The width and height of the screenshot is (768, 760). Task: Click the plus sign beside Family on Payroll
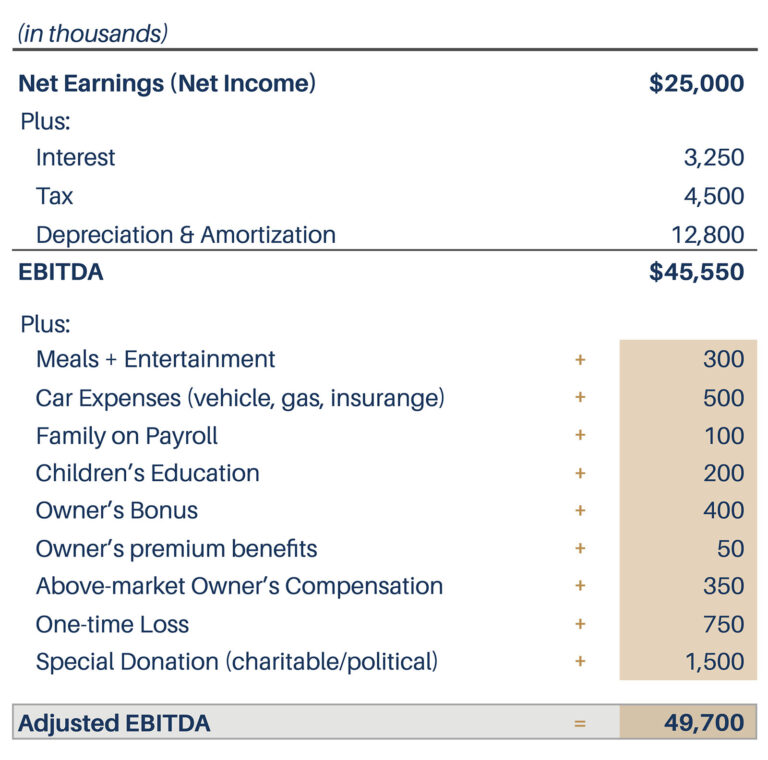[x=580, y=436]
